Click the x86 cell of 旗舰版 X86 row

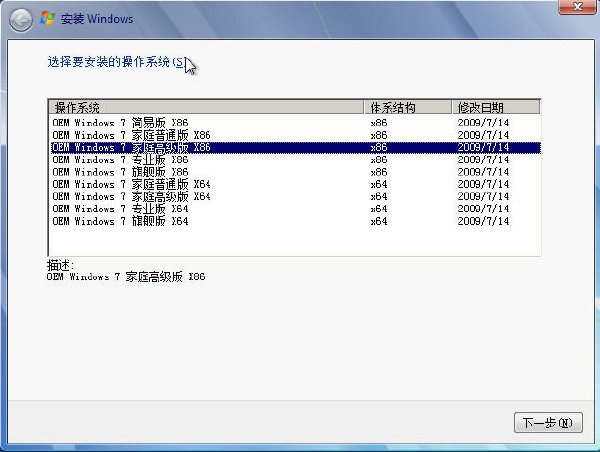379,172
